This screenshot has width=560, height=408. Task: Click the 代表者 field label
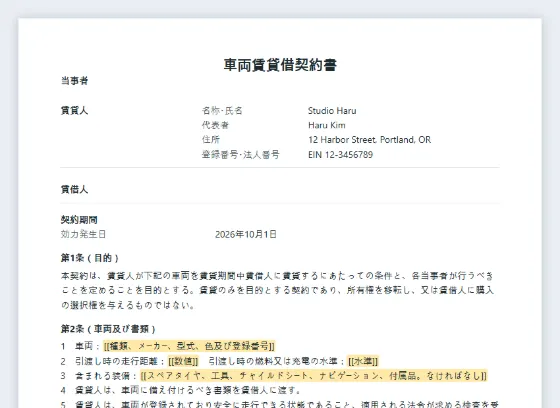(215, 125)
